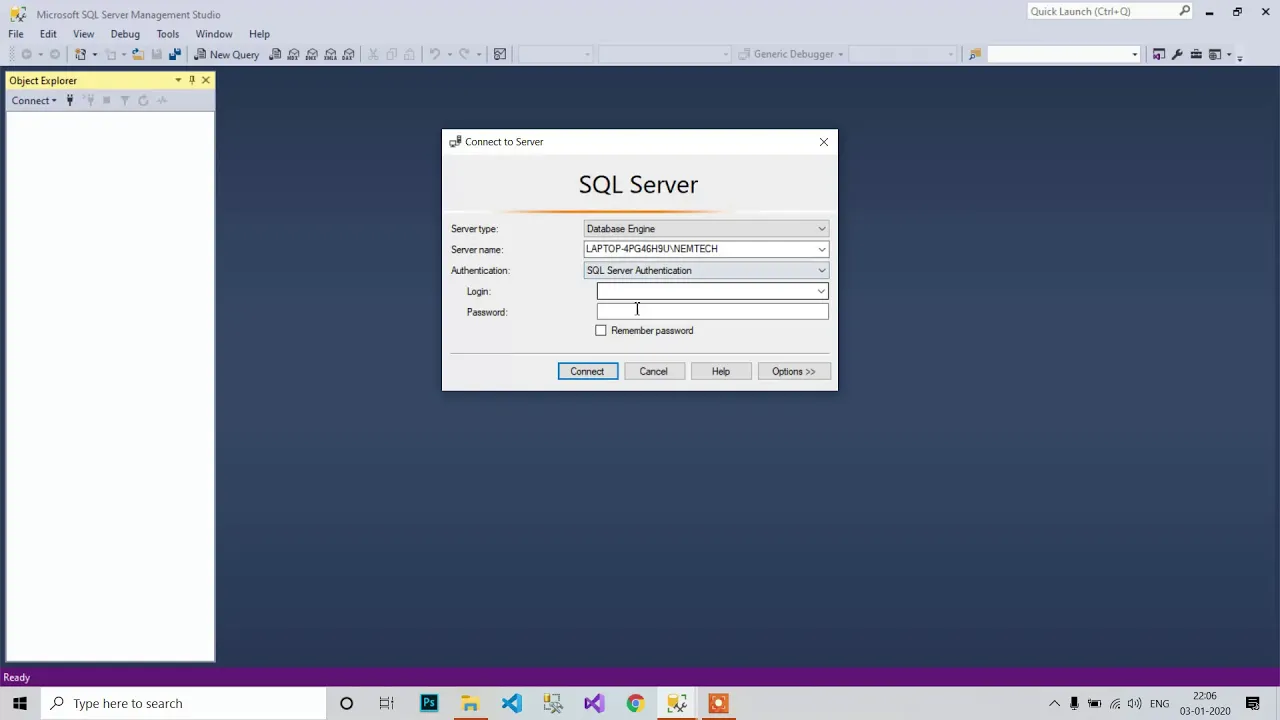
Task: Expand the Connect dropdown in Object Explorer
Action: click(x=34, y=100)
